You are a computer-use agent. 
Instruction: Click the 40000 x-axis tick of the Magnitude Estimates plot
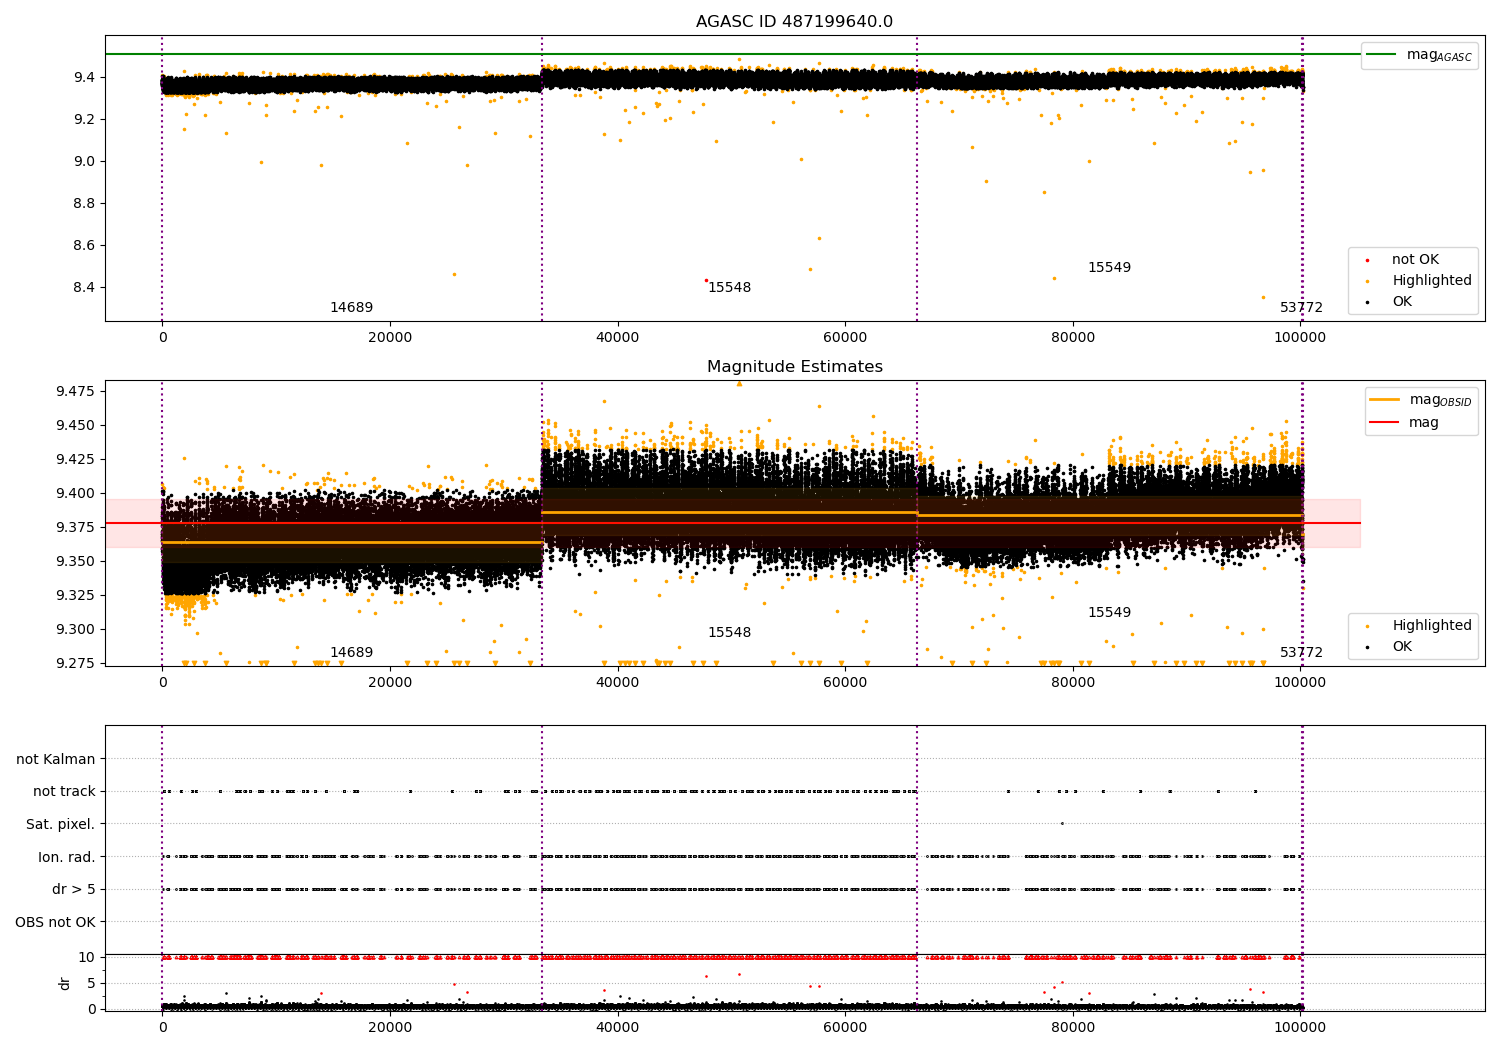617,682
